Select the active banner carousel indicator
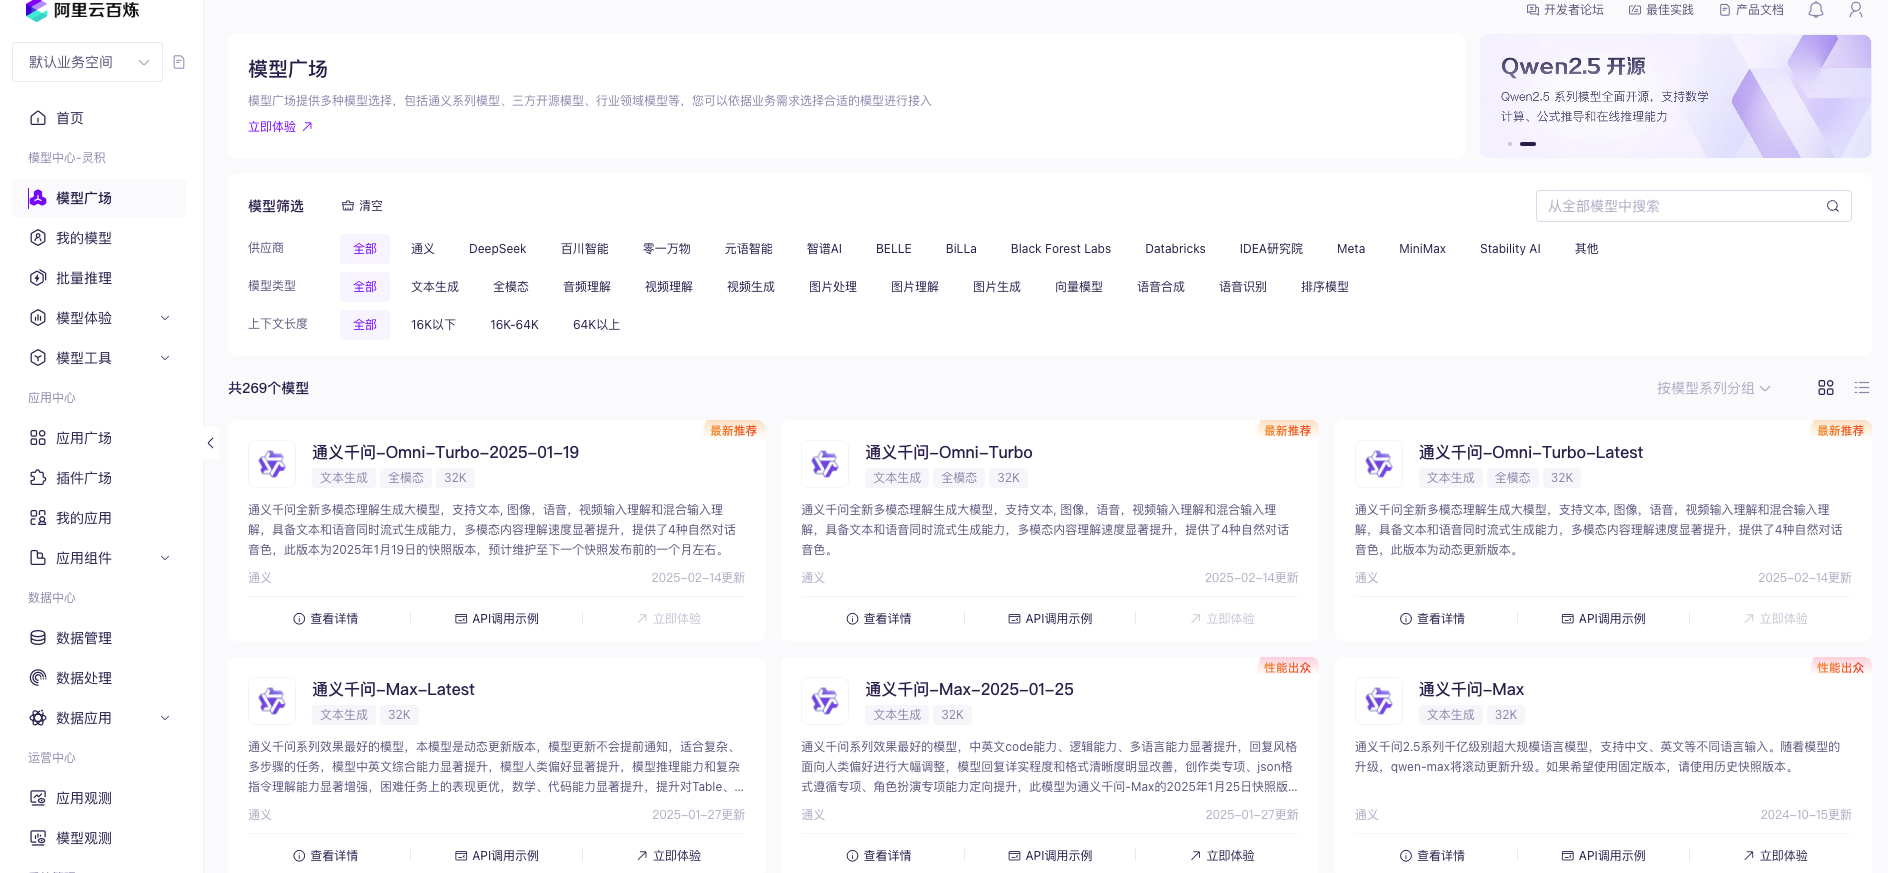This screenshot has width=1888, height=873. tap(1528, 144)
